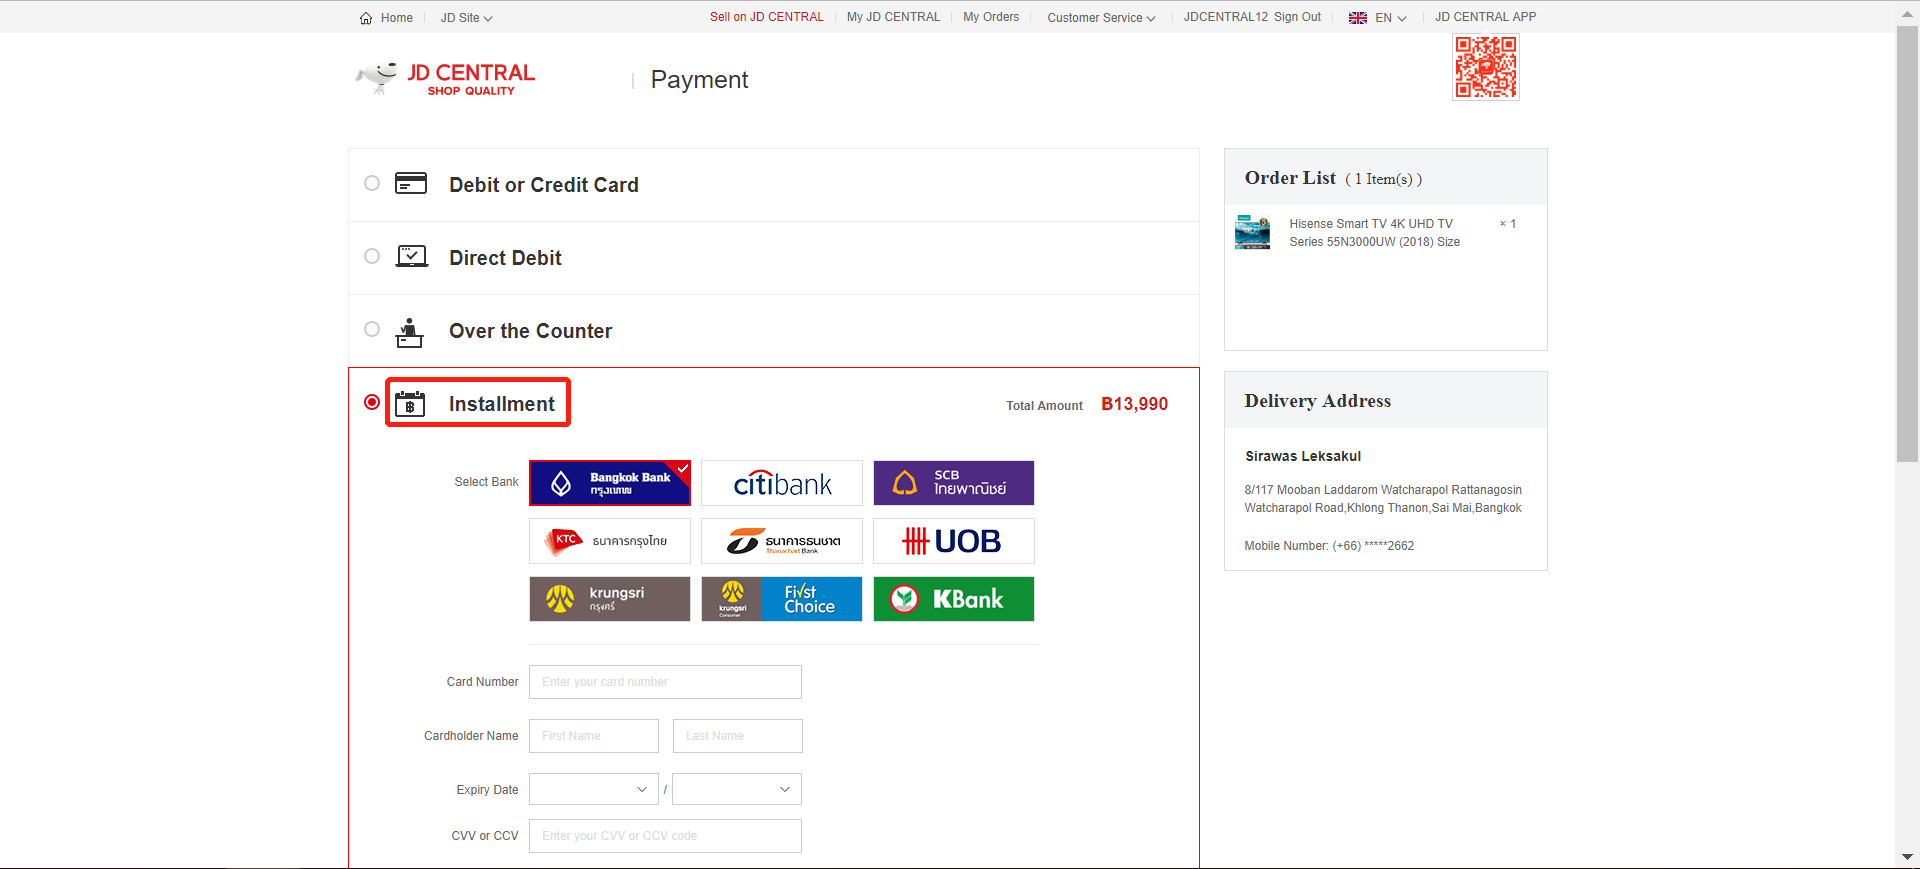Click Sign Out
Screen dimensions: 1920x869
click(1297, 17)
